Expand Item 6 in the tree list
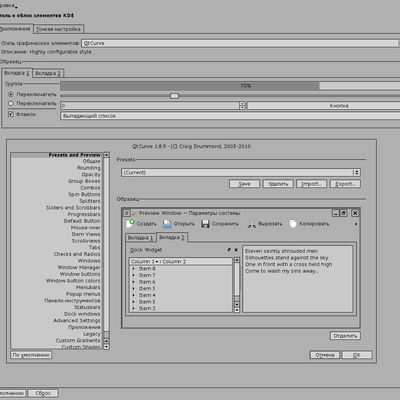The image size is (400, 400). pyautogui.click(x=134, y=282)
